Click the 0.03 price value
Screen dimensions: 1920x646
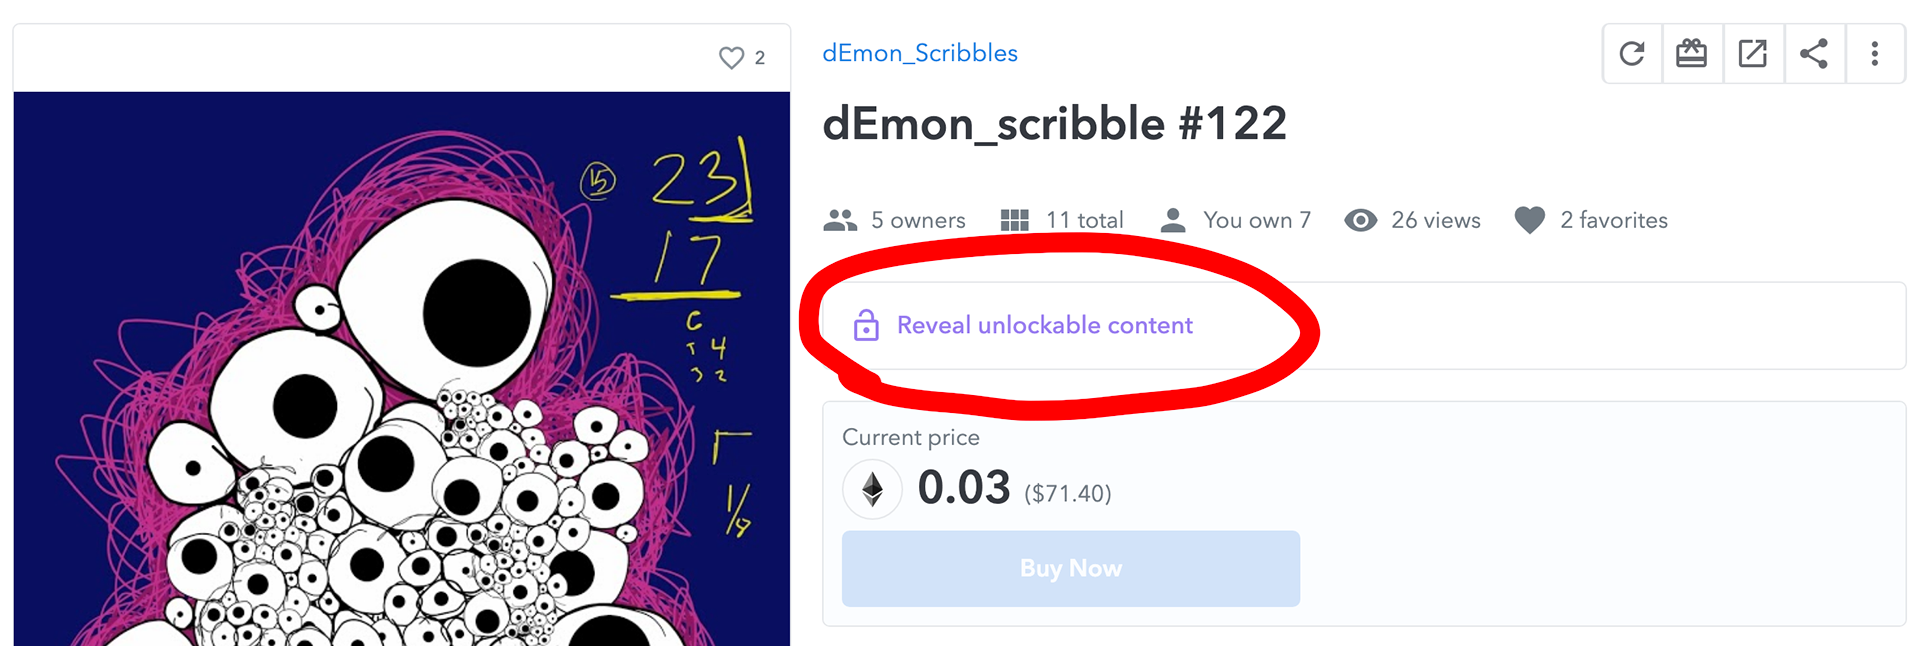964,488
